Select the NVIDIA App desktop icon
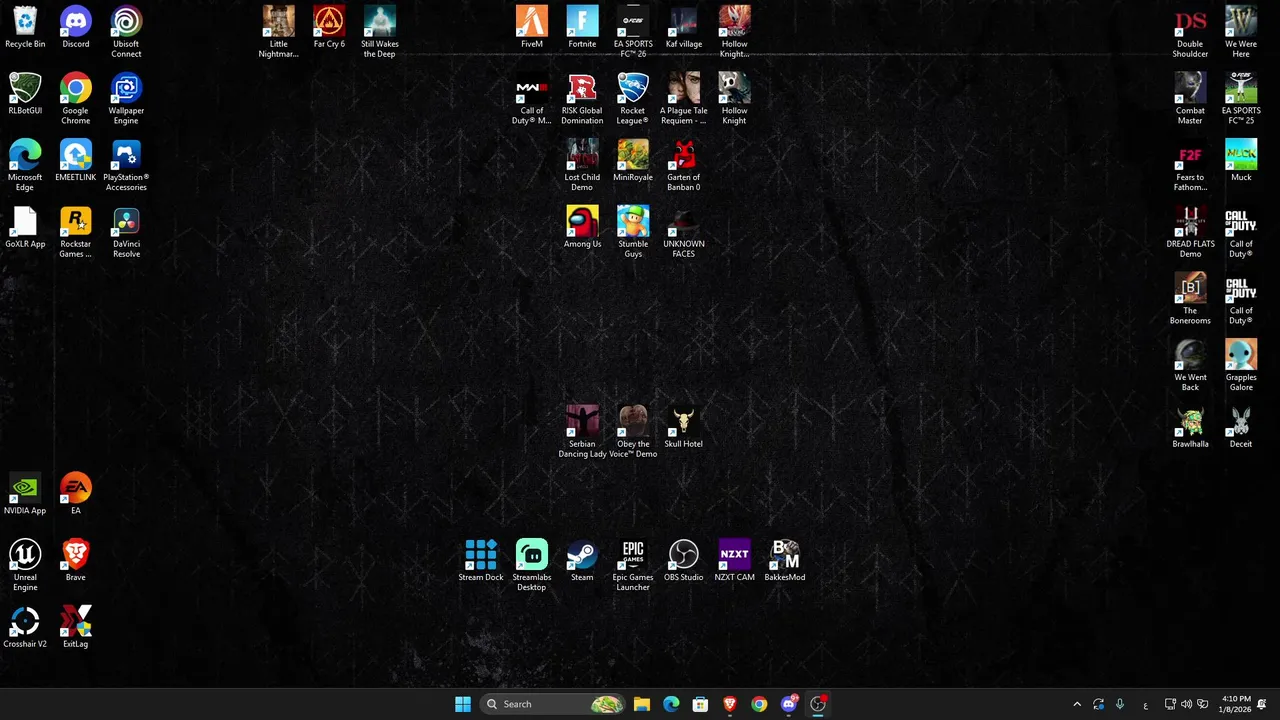Screen dimensions: 1280x720 pos(25,494)
